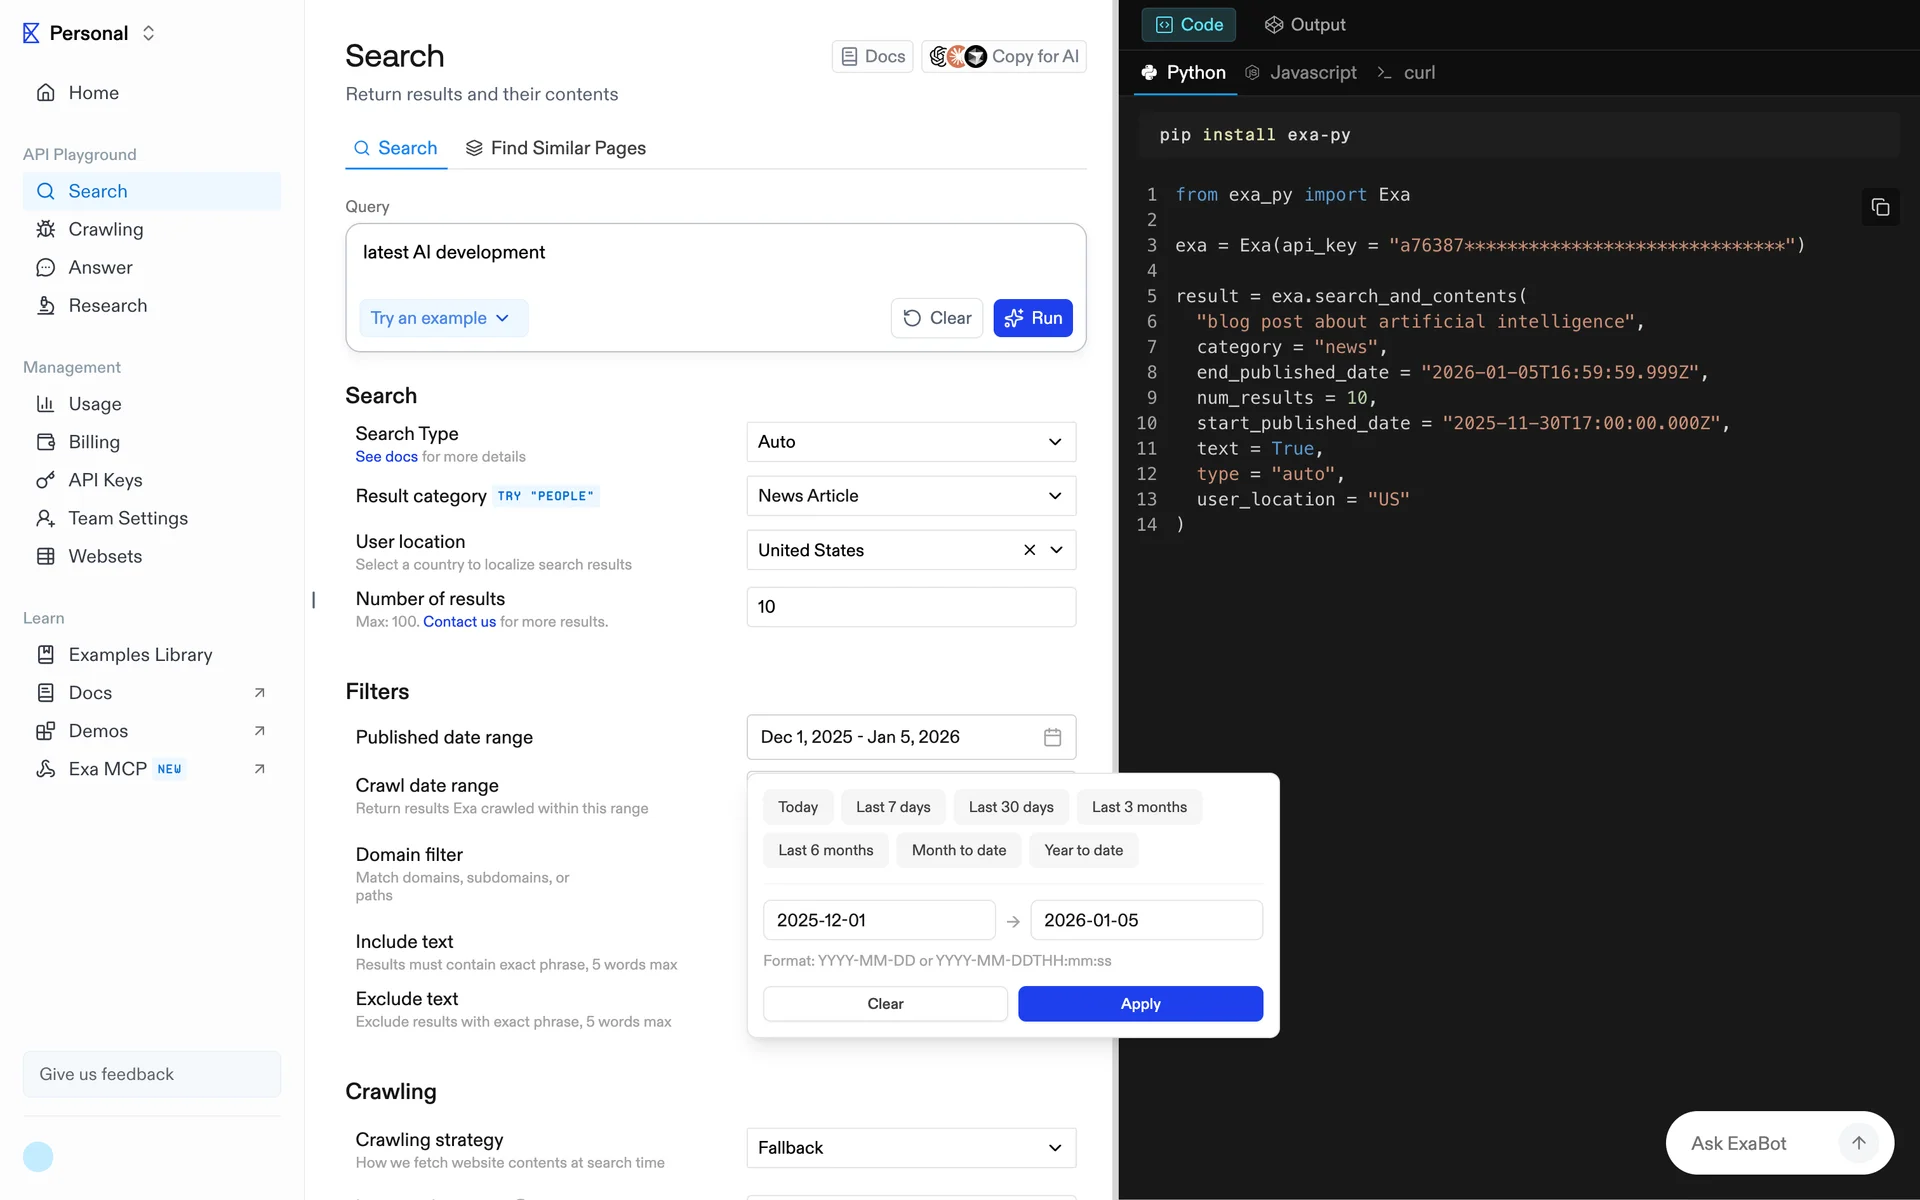The height and width of the screenshot is (1200, 1920).
Task: Open Crawling in the sidebar
Action: [106, 229]
